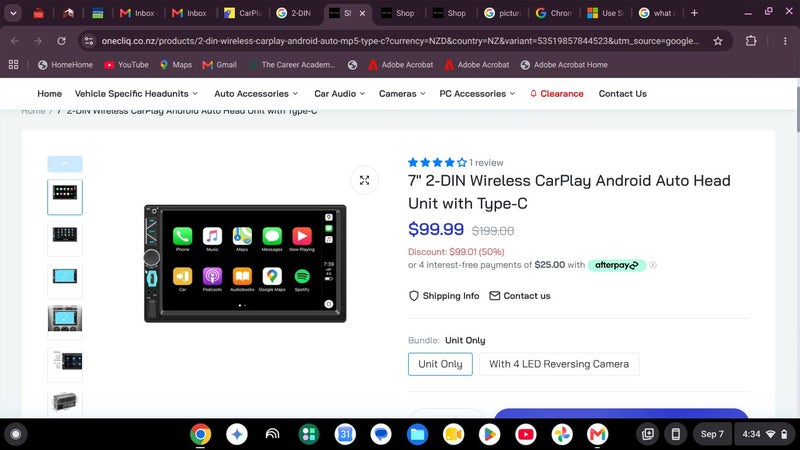
Task: Select the first CarPlay product thumbnail
Action: (65, 197)
